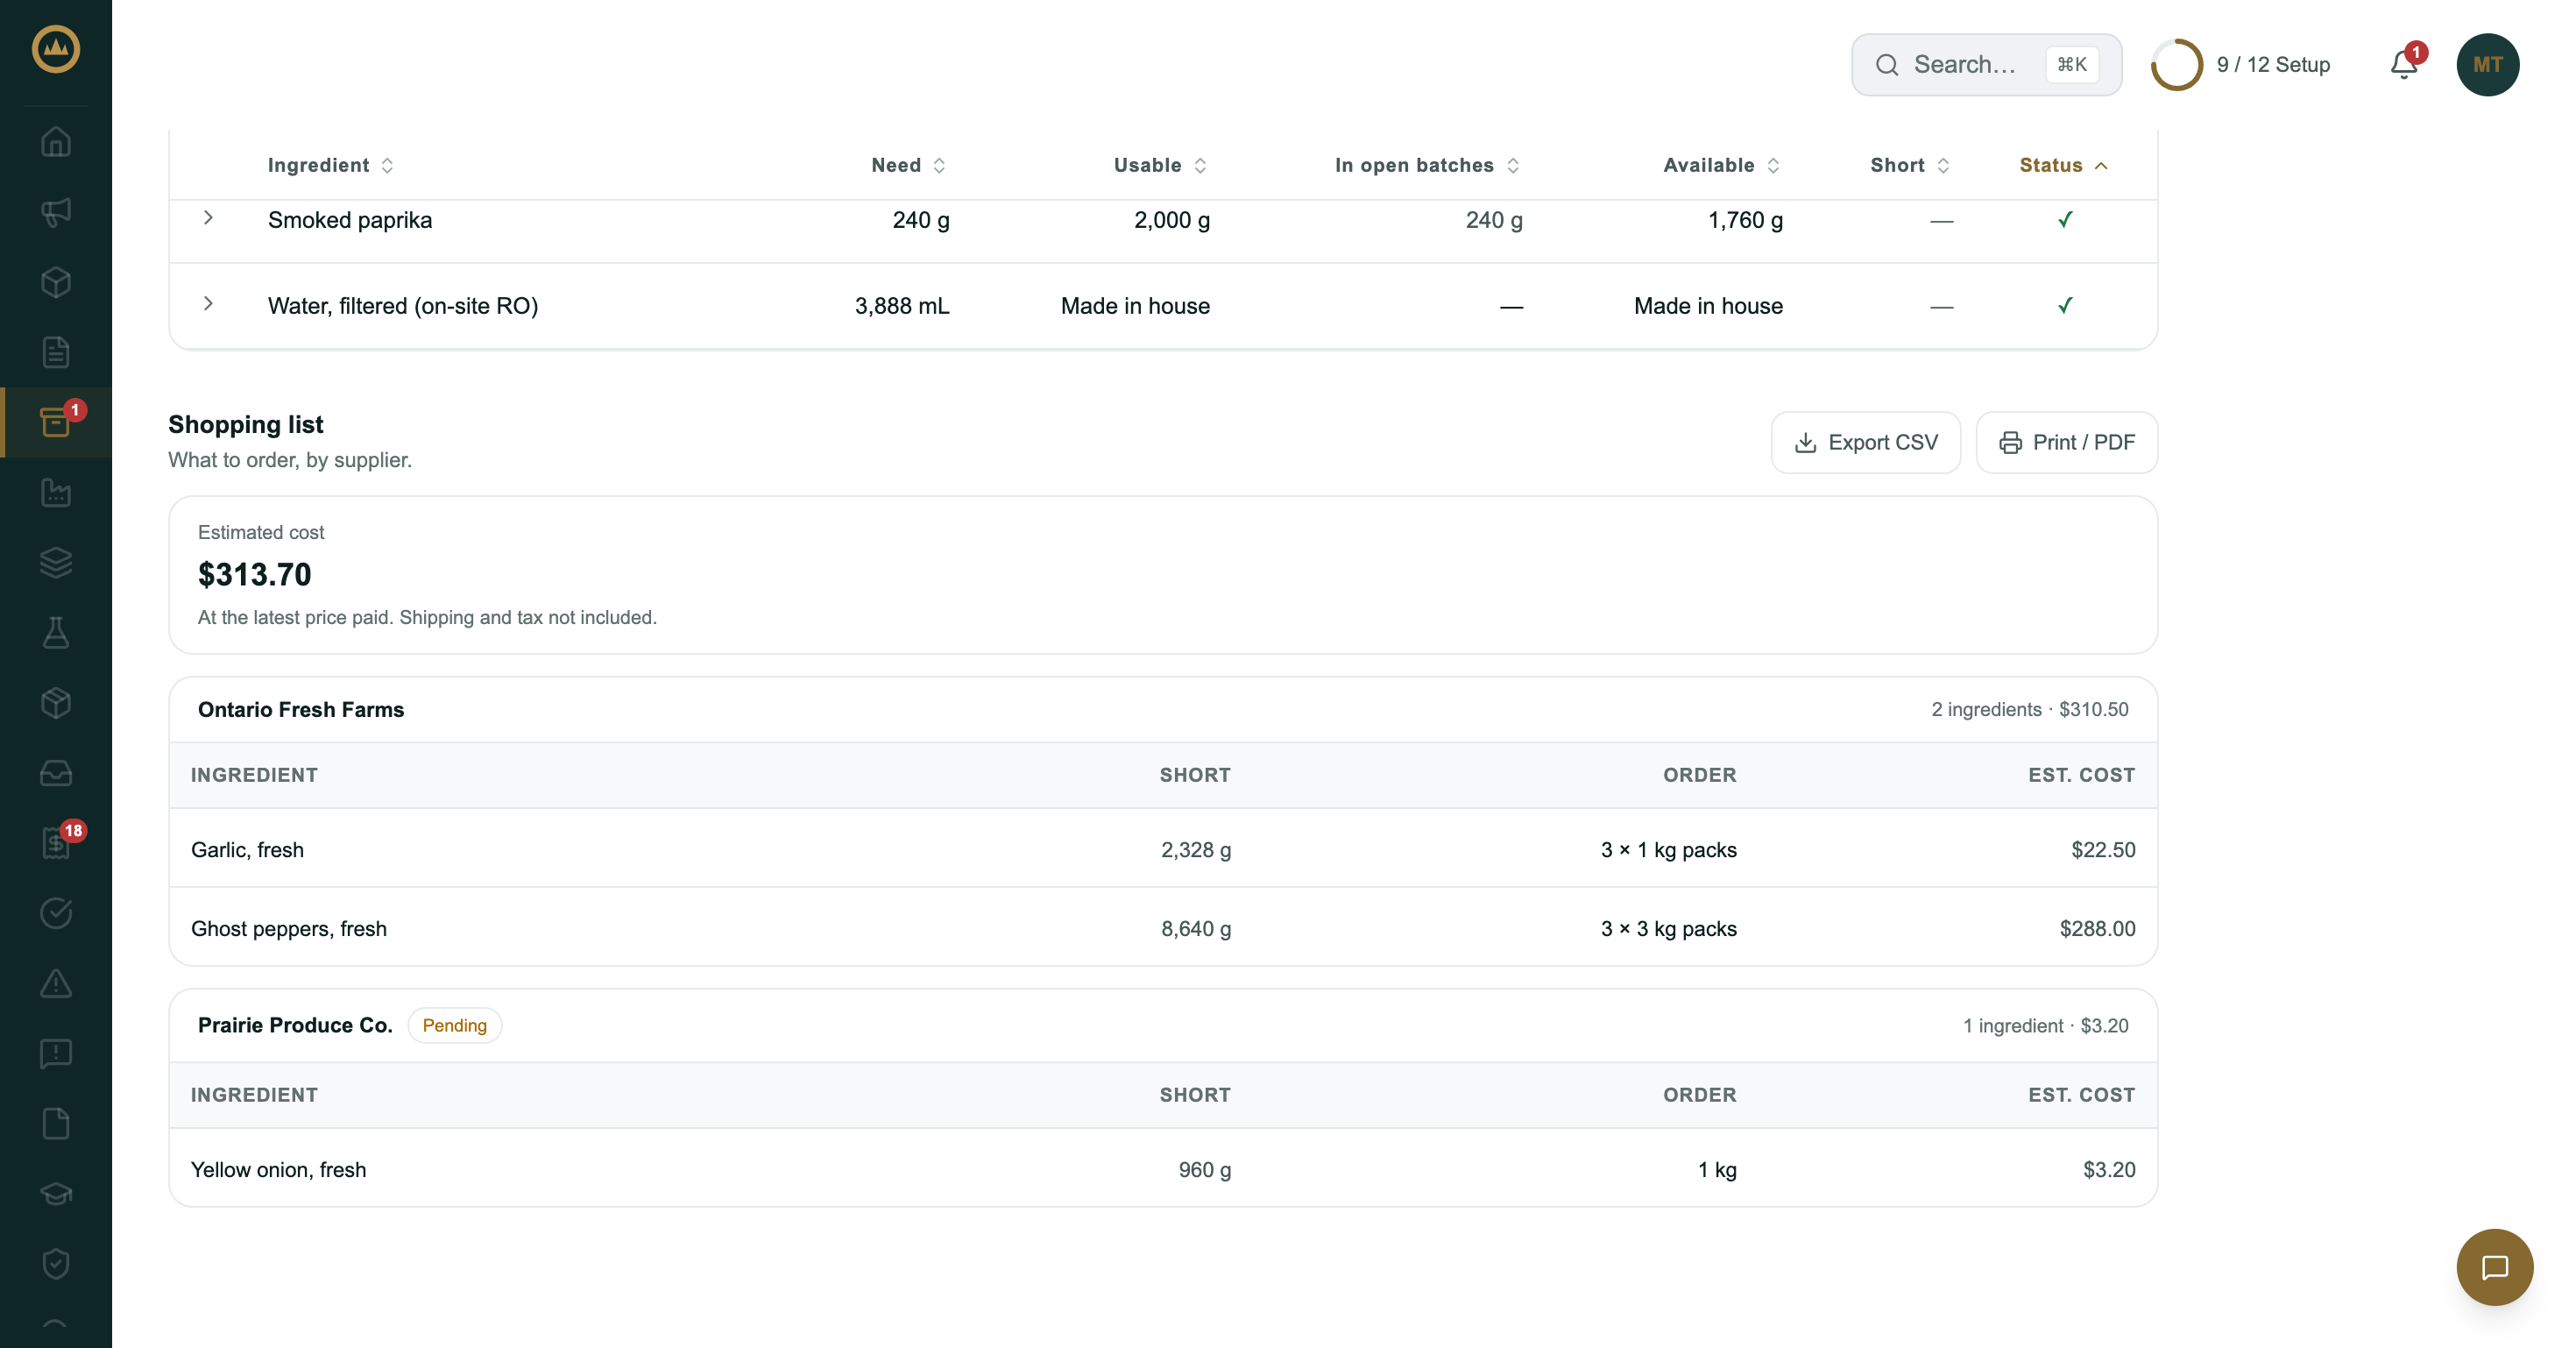Expand the Water, filtered row
2576x1348 pixels.
pos(208,304)
